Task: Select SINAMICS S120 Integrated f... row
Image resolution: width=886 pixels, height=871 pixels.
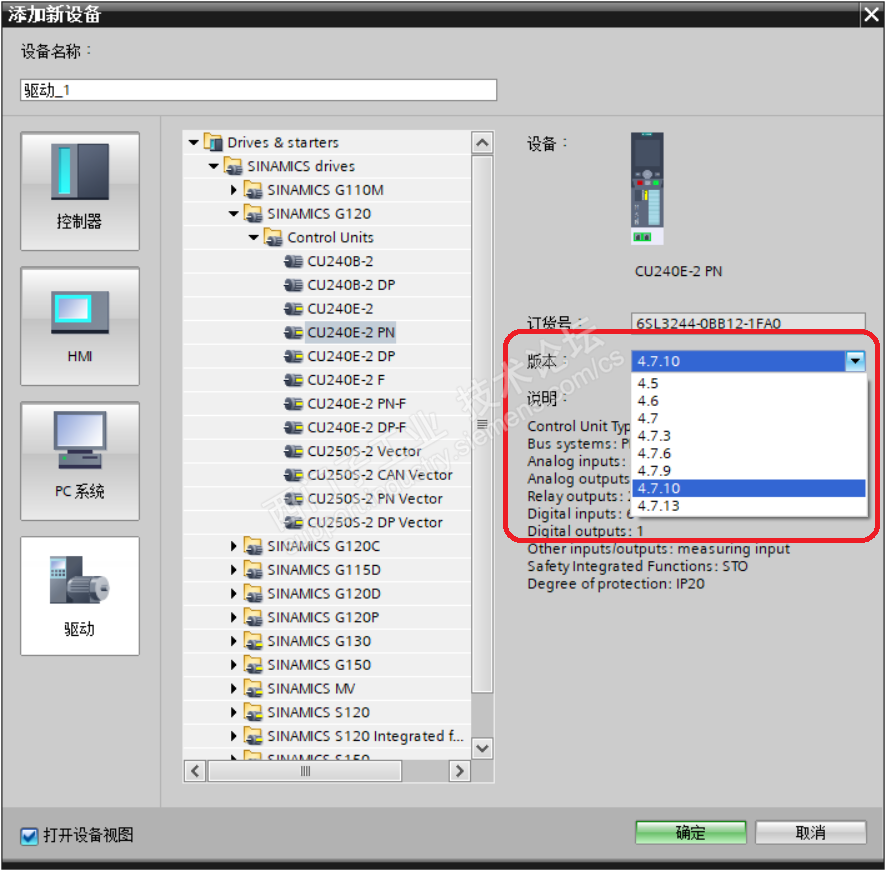Action: [x=327, y=736]
